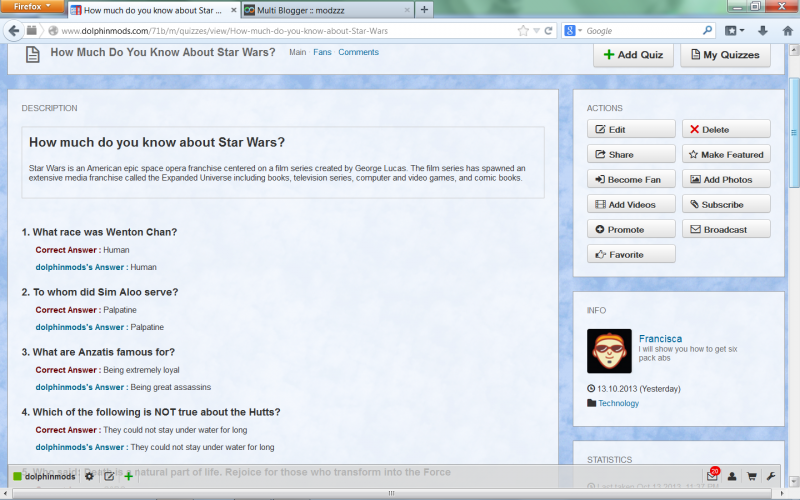Click the compose pencil icon in bottom bar
800x500 pixels.
coord(109,477)
